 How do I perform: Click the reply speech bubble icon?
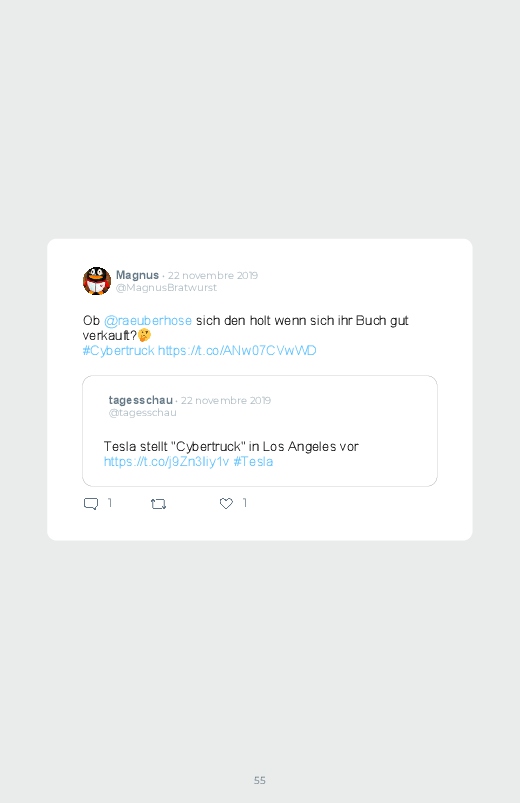(x=91, y=504)
